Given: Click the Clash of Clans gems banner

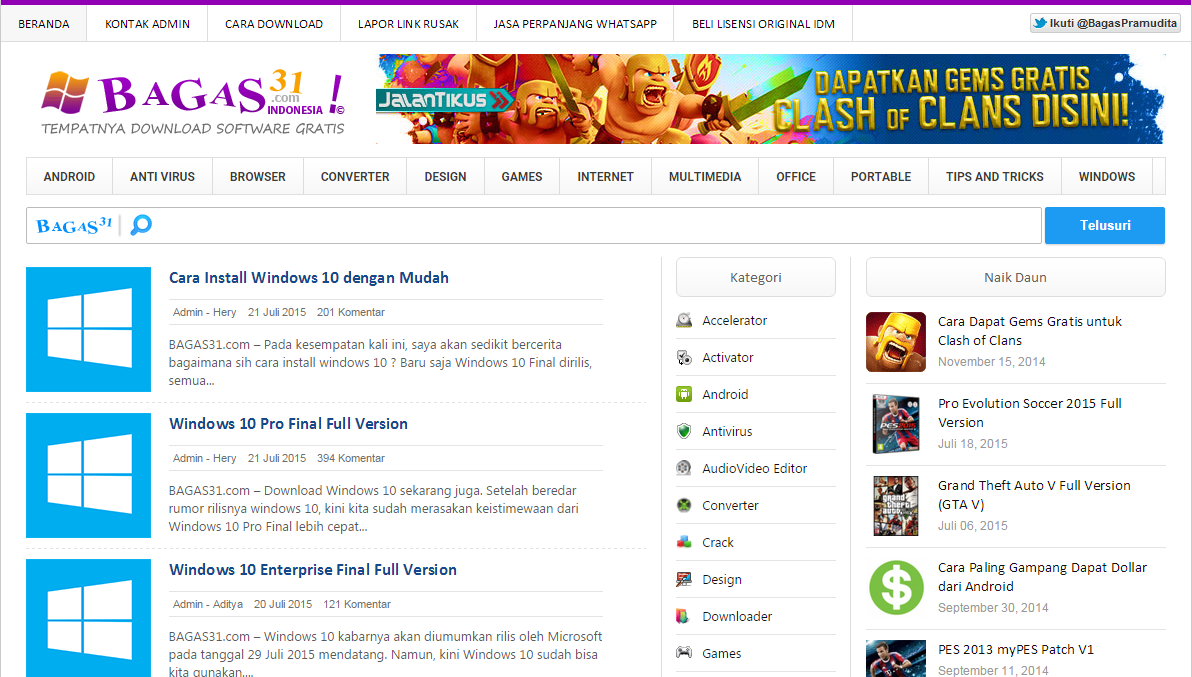Looking at the screenshot, I should [x=769, y=99].
